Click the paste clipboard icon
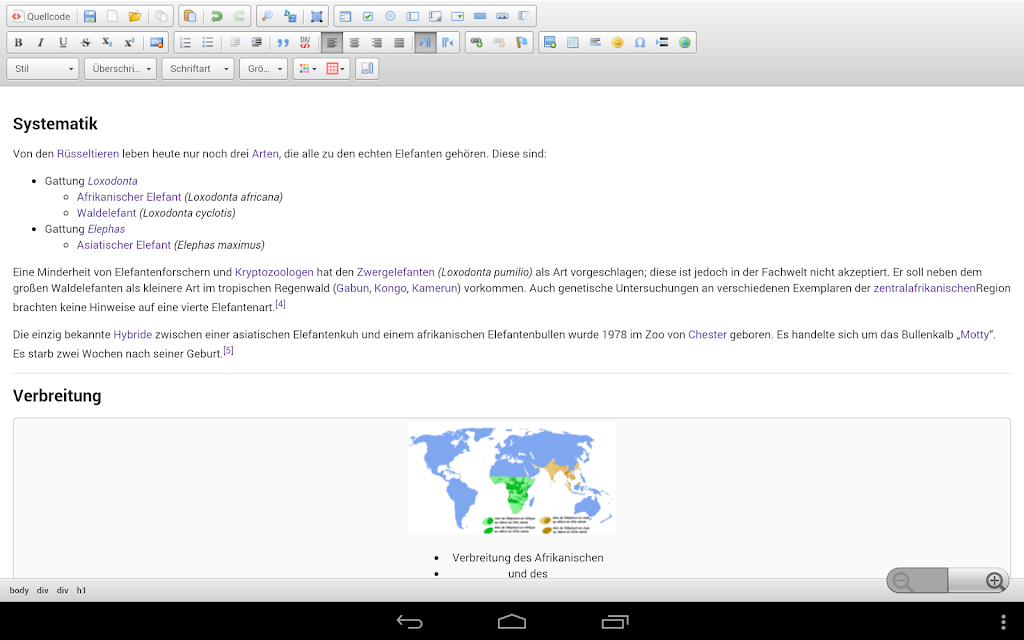This screenshot has height=640, width=1024. pos(189,16)
